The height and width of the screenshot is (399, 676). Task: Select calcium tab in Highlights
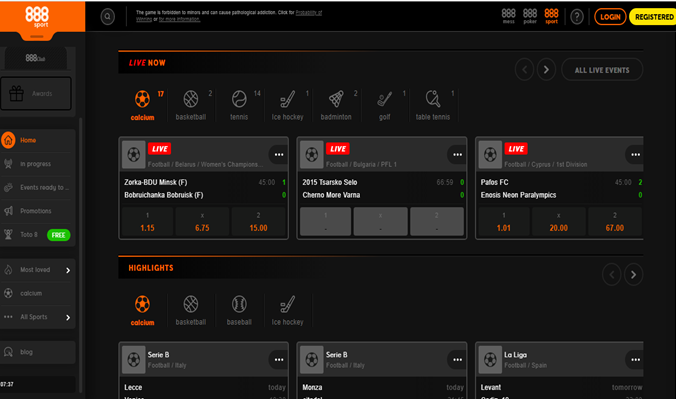pyautogui.click(x=143, y=311)
